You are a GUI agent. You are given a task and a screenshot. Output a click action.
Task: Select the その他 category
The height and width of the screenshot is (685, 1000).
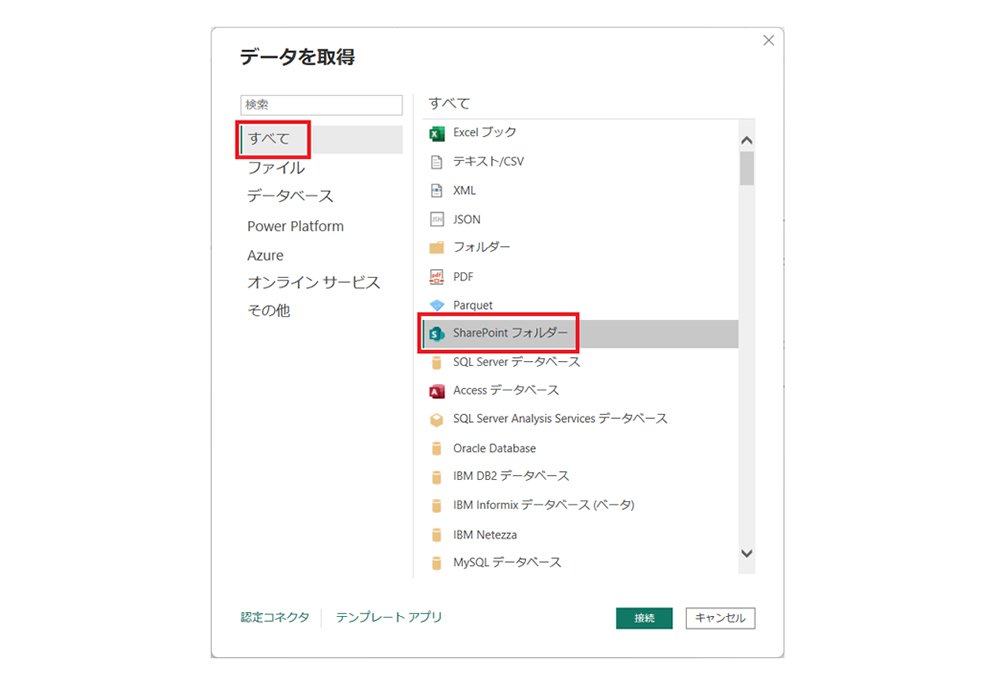tap(268, 311)
